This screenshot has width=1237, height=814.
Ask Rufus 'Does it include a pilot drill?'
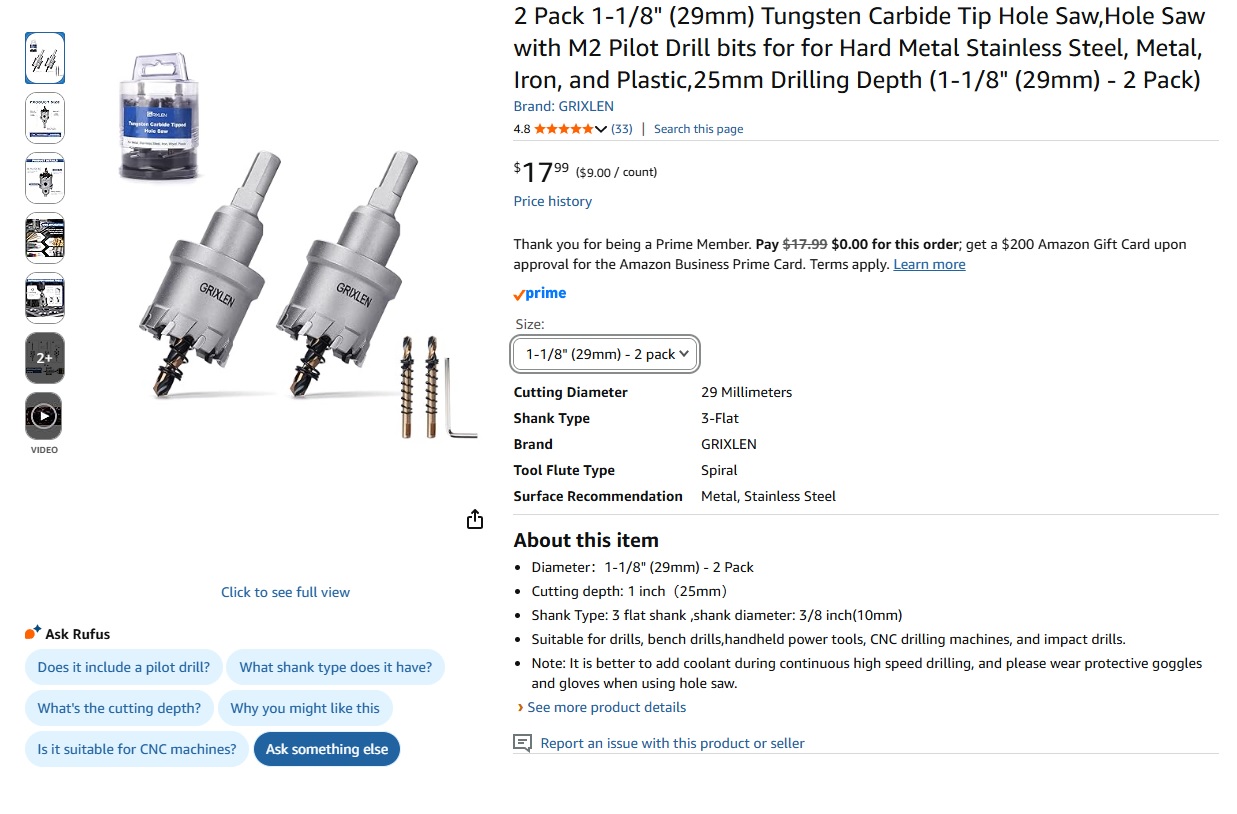[124, 667]
